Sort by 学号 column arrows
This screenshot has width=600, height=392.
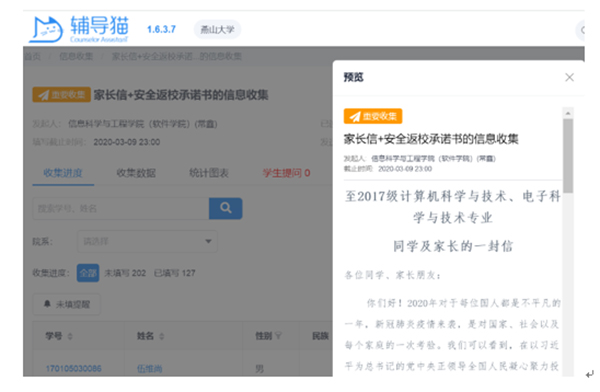click(70, 336)
